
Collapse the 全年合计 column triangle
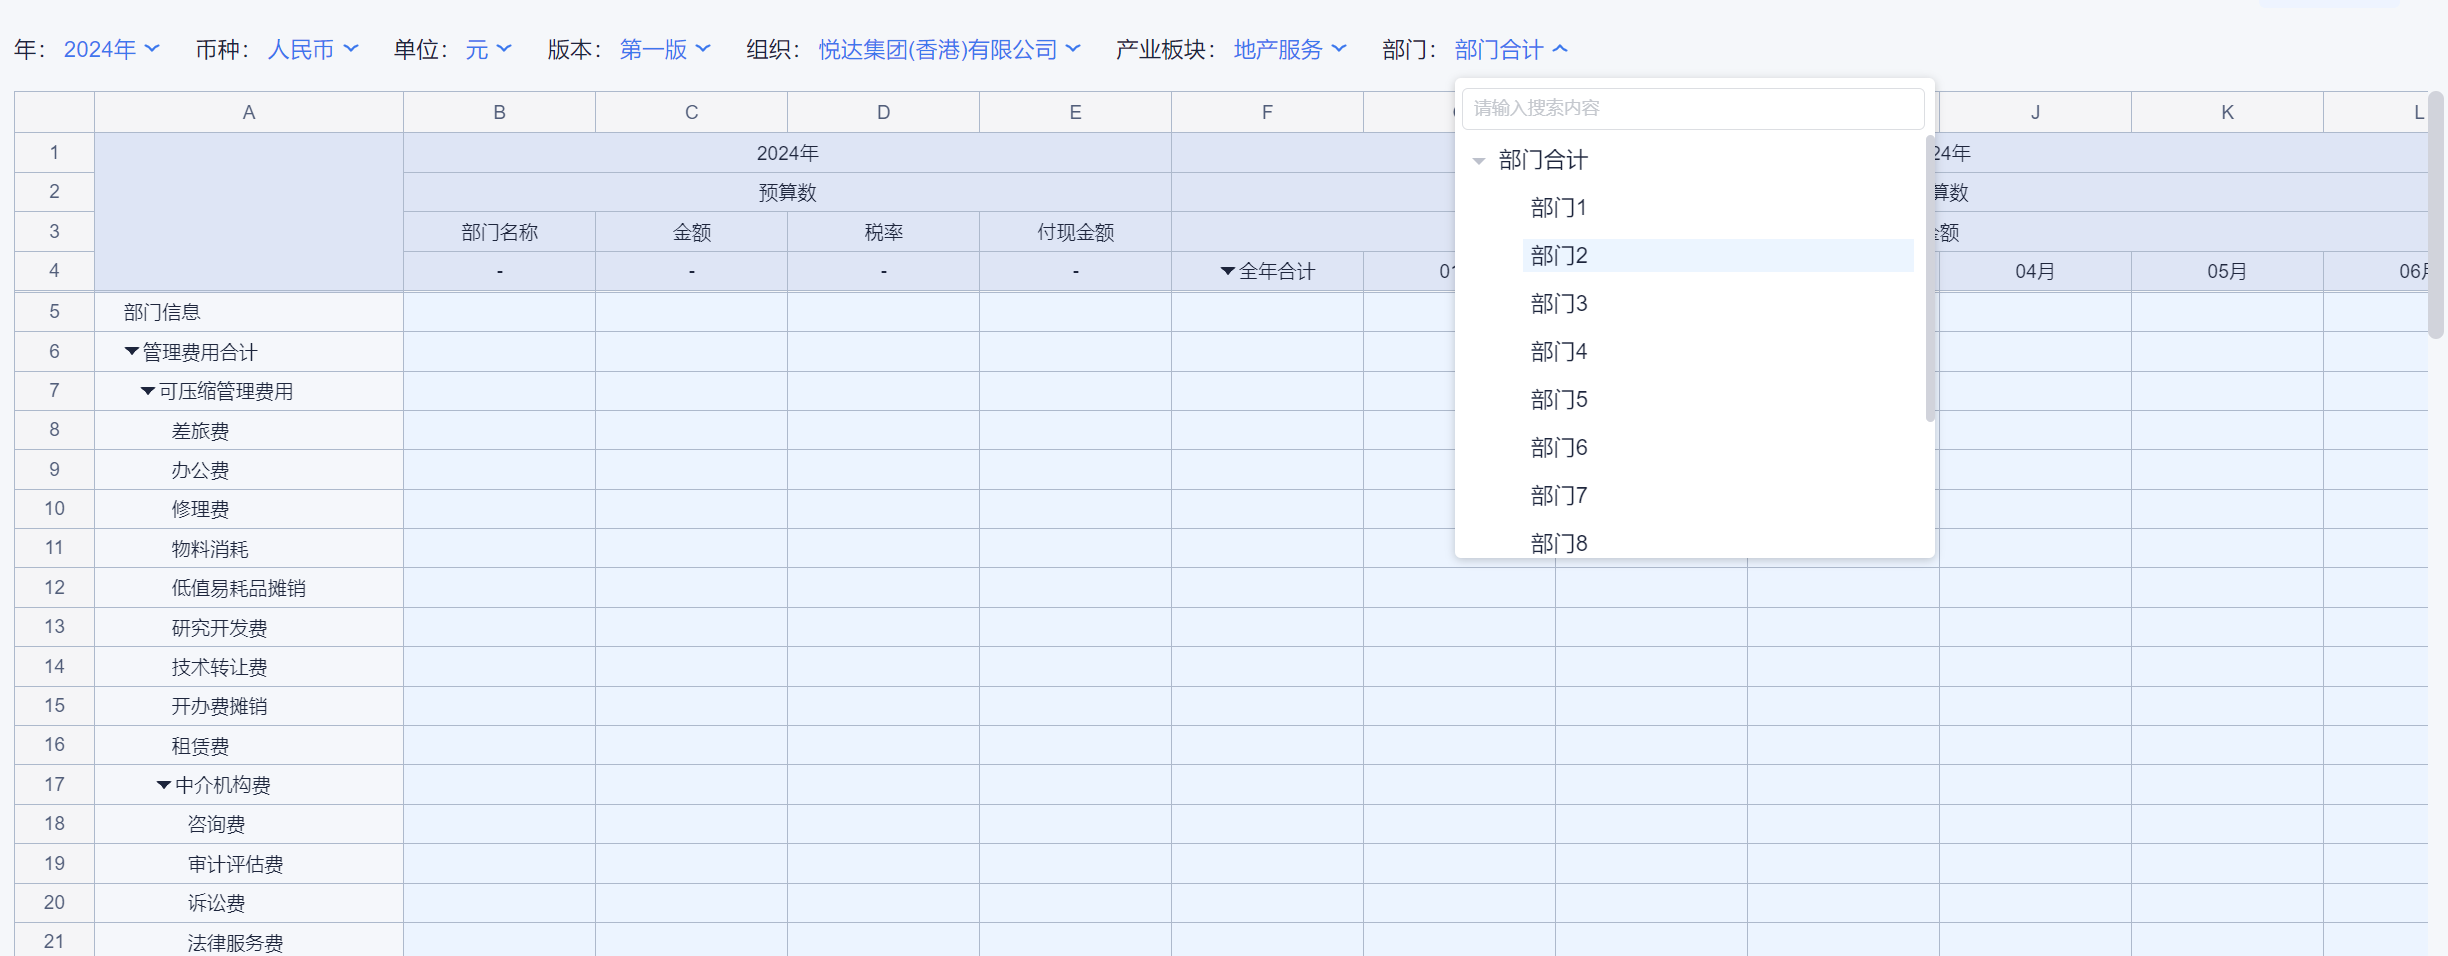1227,272
